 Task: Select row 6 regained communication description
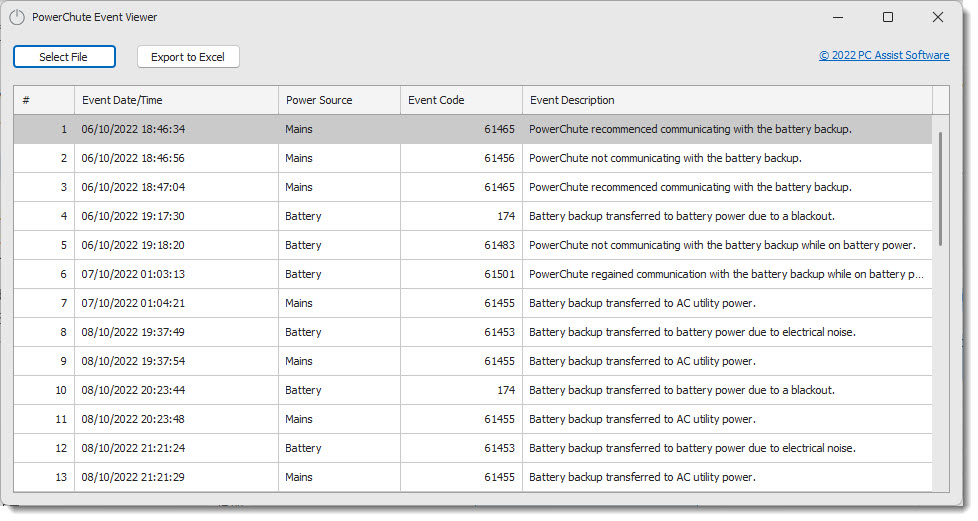725,274
